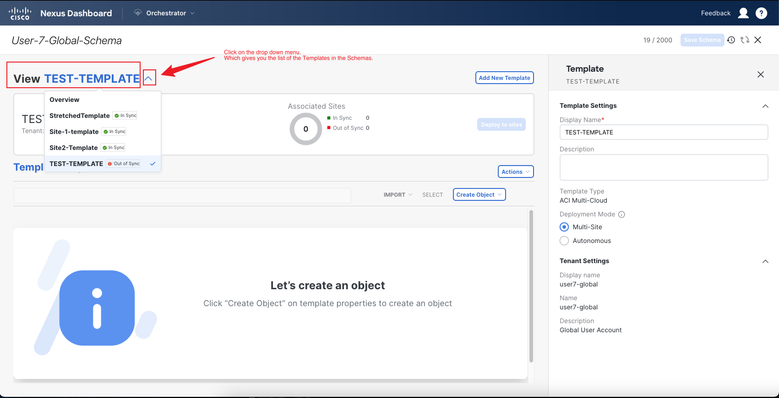This screenshot has height=398, width=779.
Task: Click the Description text area
Action: click(664, 167)
